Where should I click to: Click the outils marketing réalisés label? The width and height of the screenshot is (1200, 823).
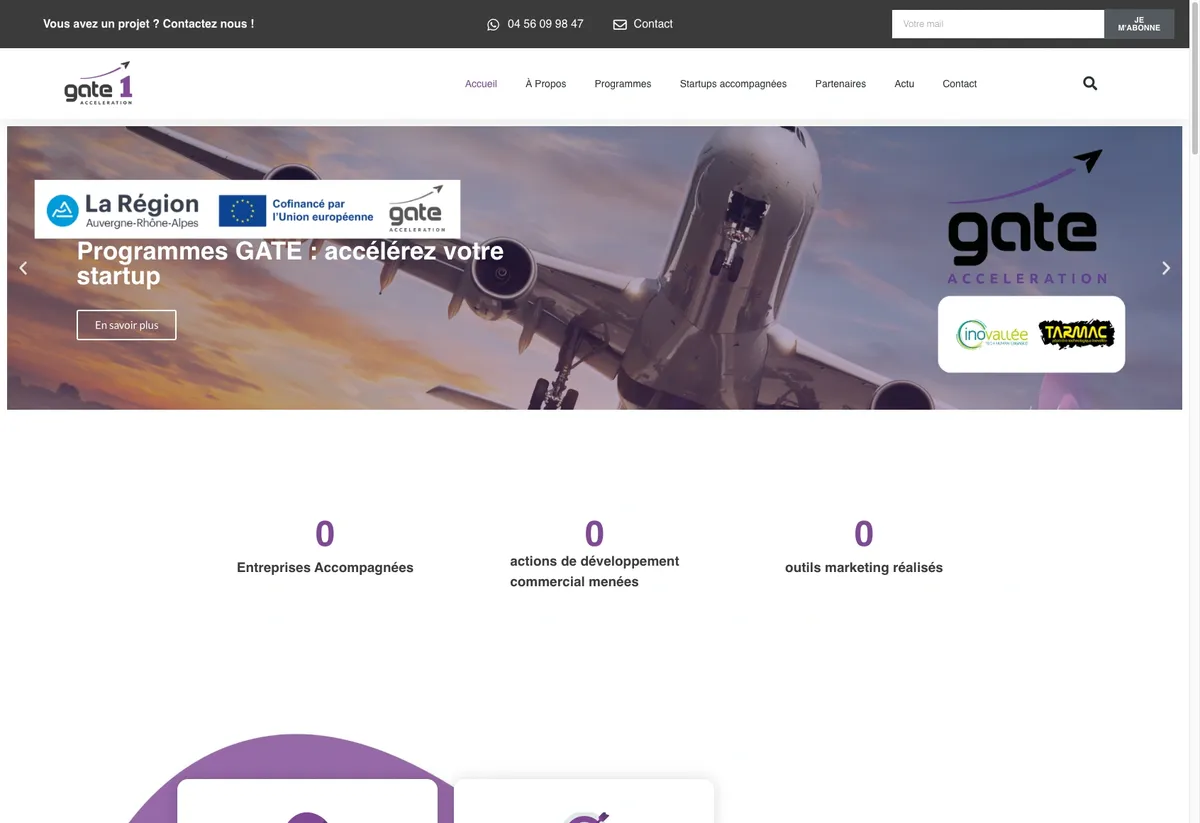[x=864, y=567]
